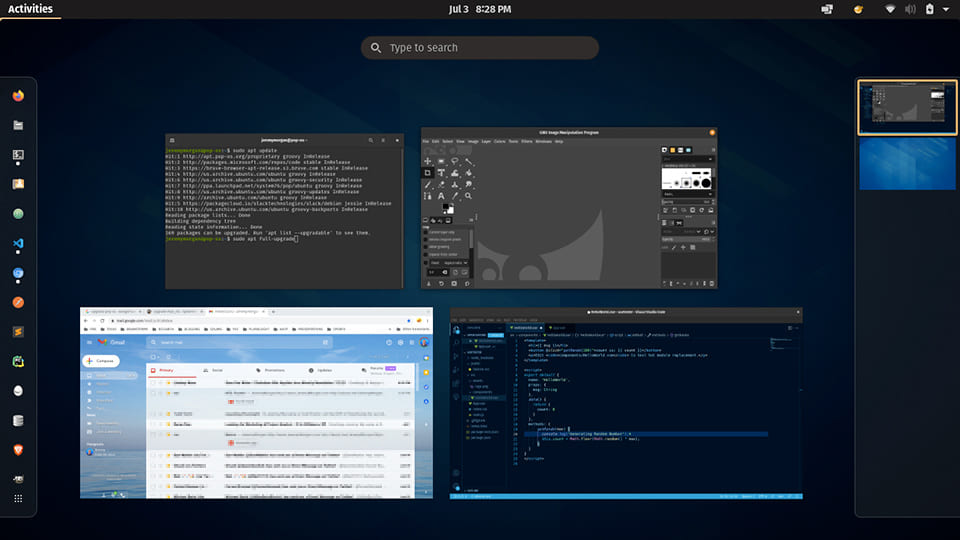Open Visual Studio Code from the dock
Viewport: 960px width, 540px height.
click(18, 244)
